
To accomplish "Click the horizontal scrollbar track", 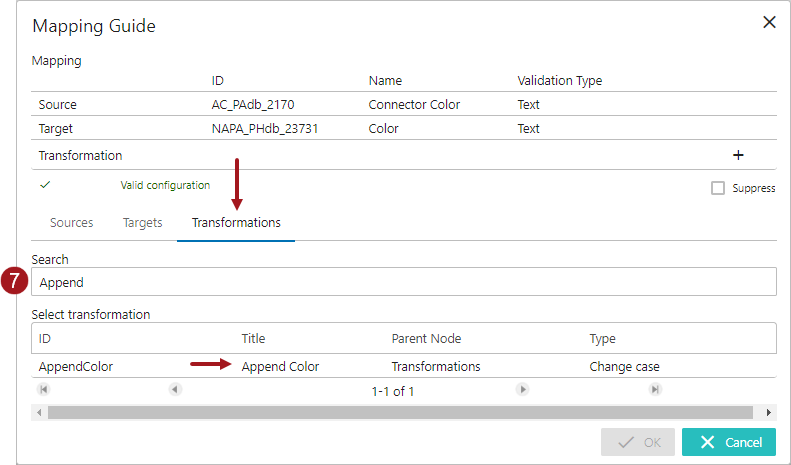I will point(400,412).
